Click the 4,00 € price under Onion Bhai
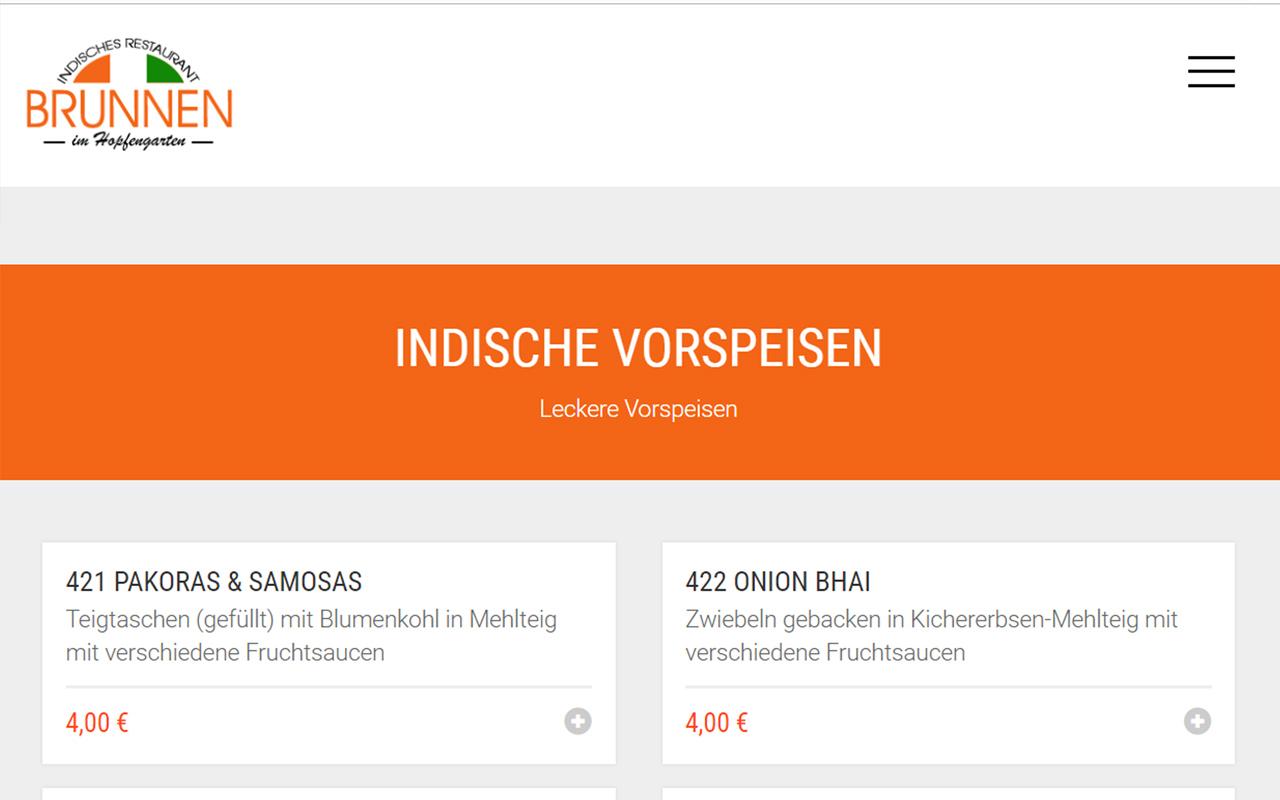 coord(717,722)
